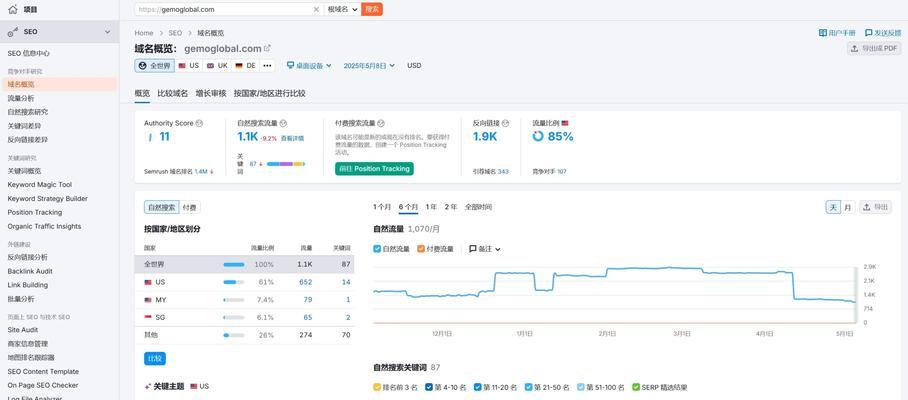The height and width of the screenshot is (400, 908).
Task: Click the Authority Score gauge icon beside 11
Action: point(150,137)
